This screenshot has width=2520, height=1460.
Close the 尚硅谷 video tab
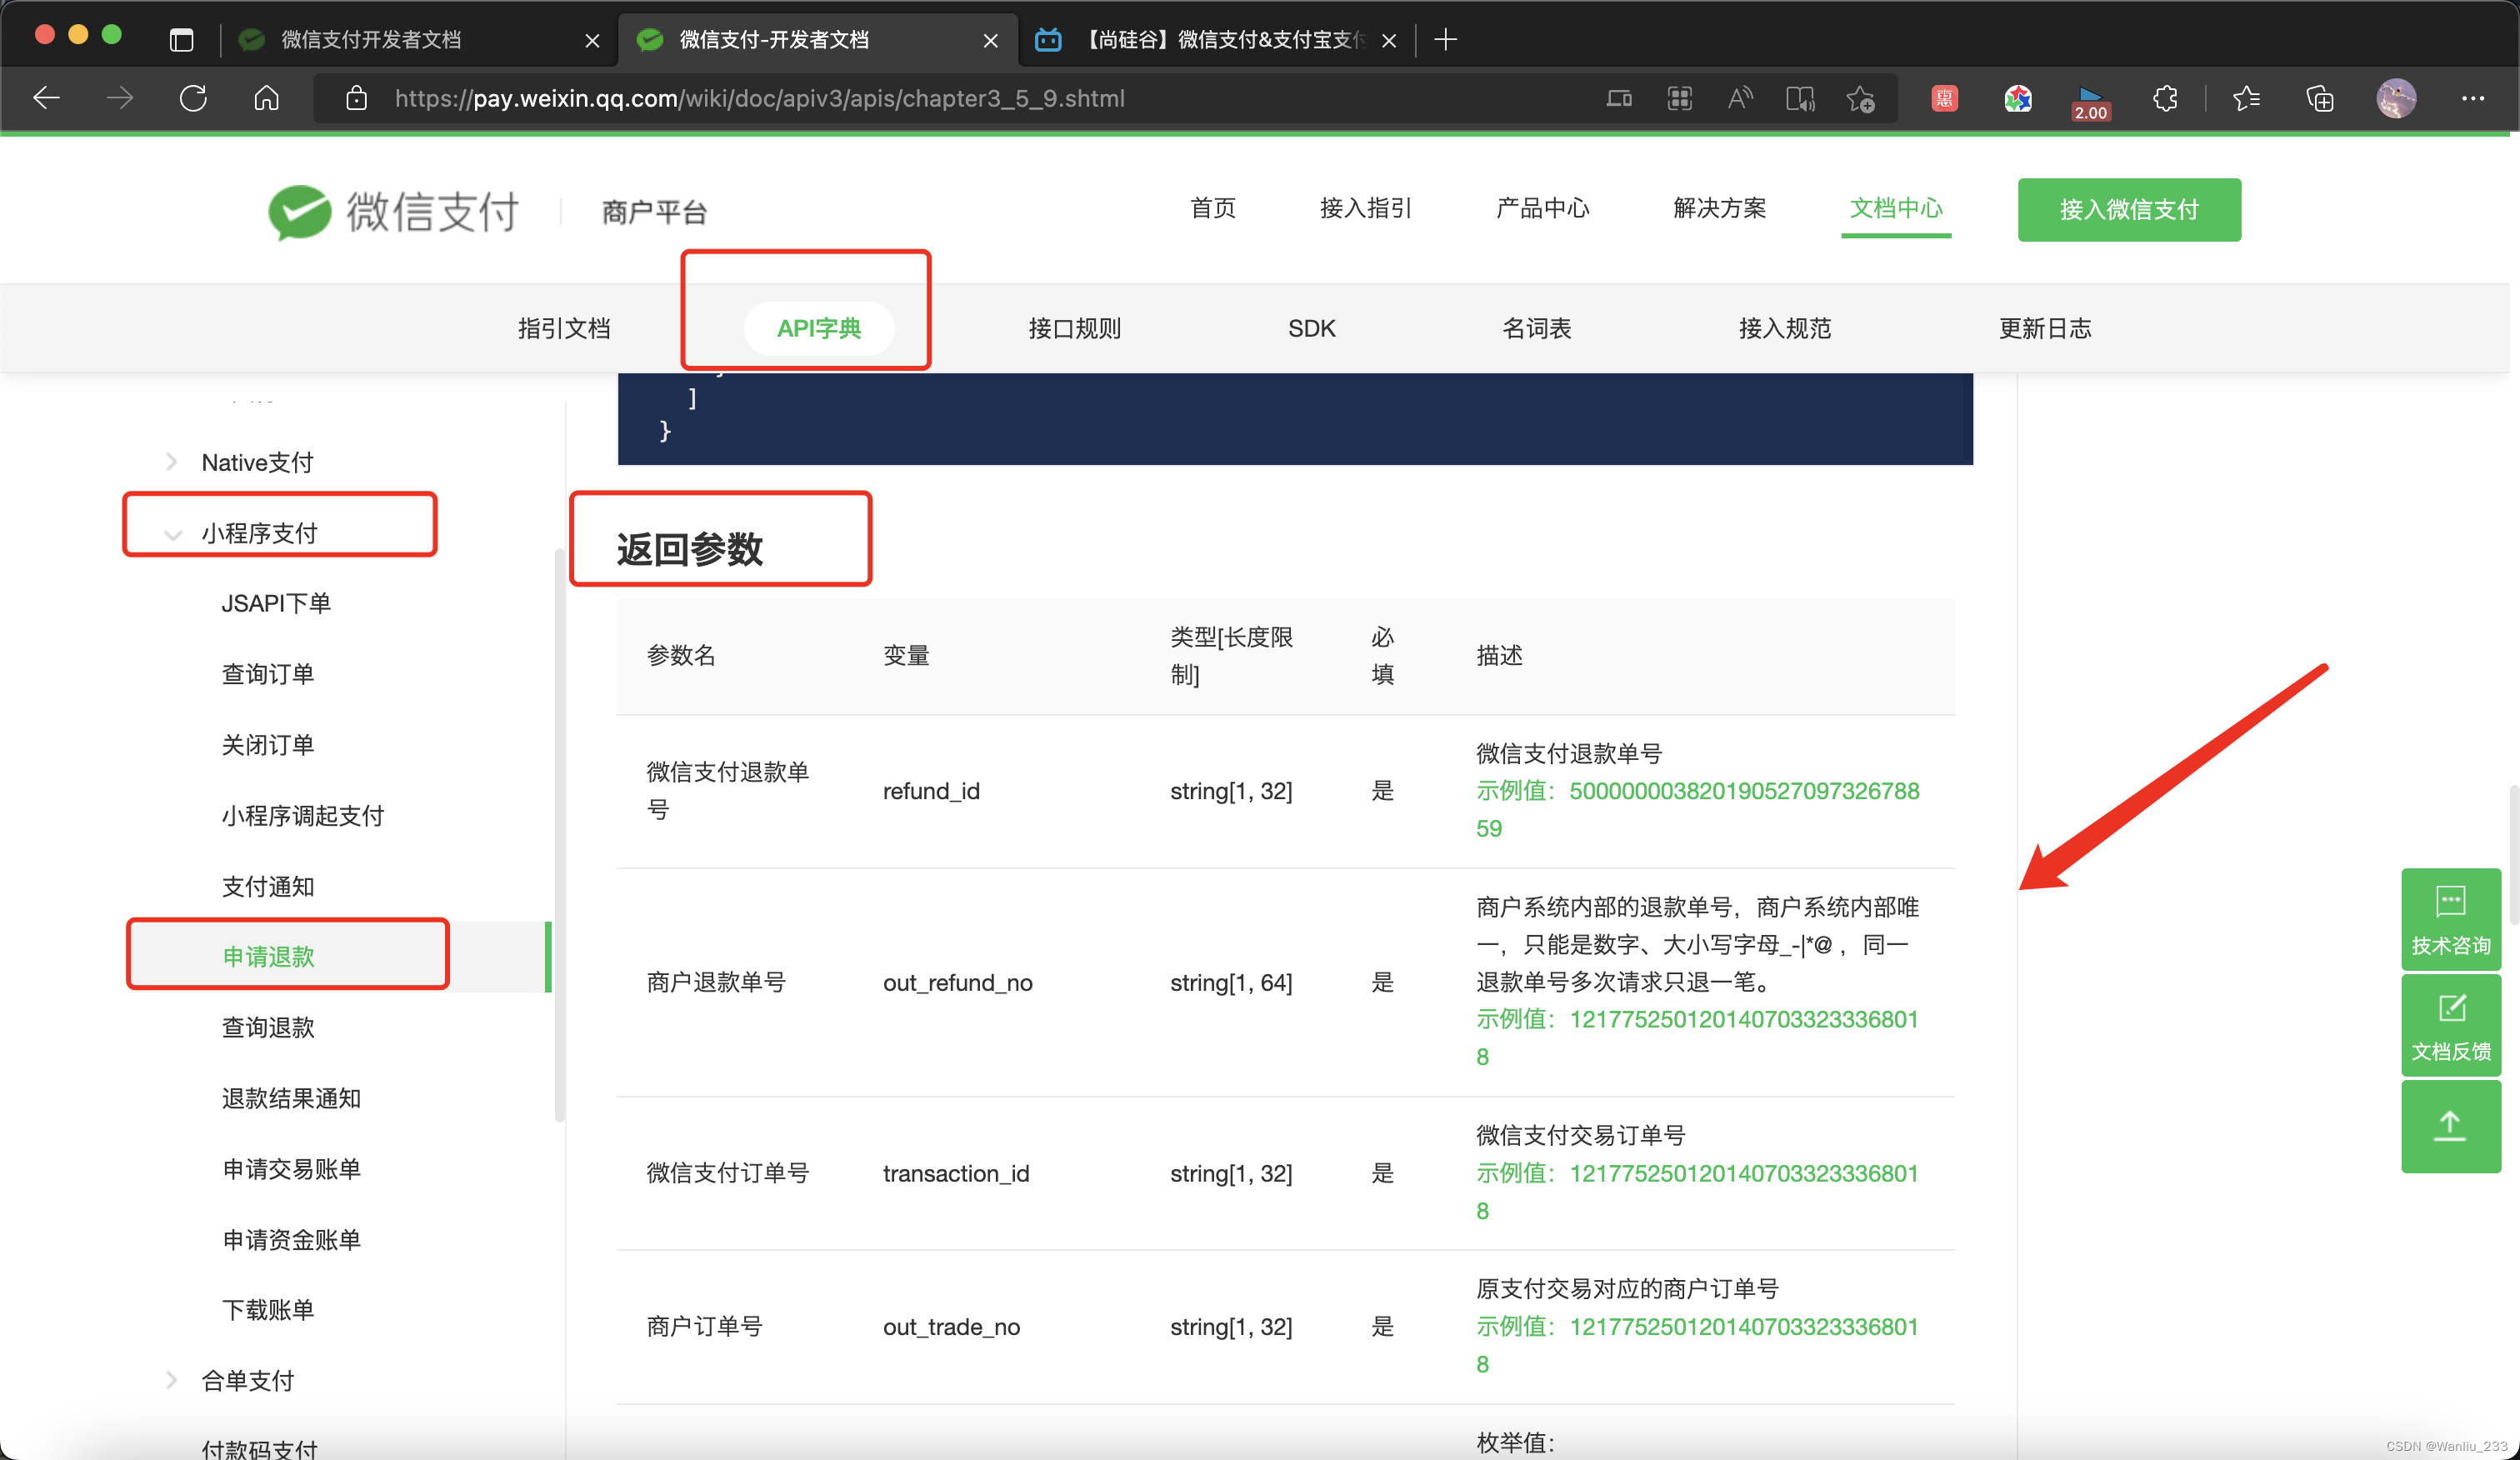1389,40
